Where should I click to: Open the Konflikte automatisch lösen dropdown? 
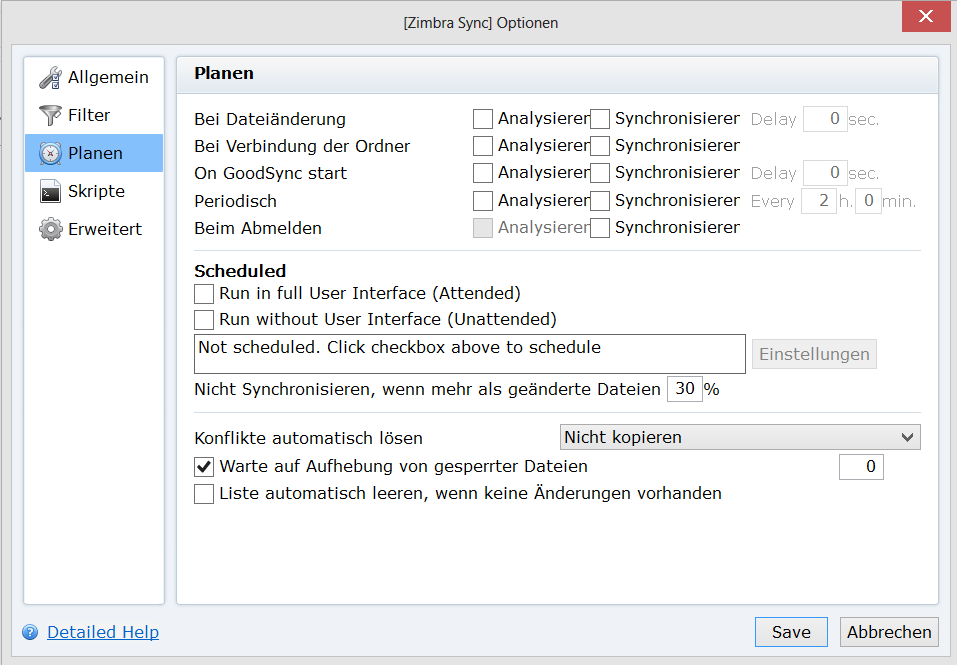(x=739, y=437)
